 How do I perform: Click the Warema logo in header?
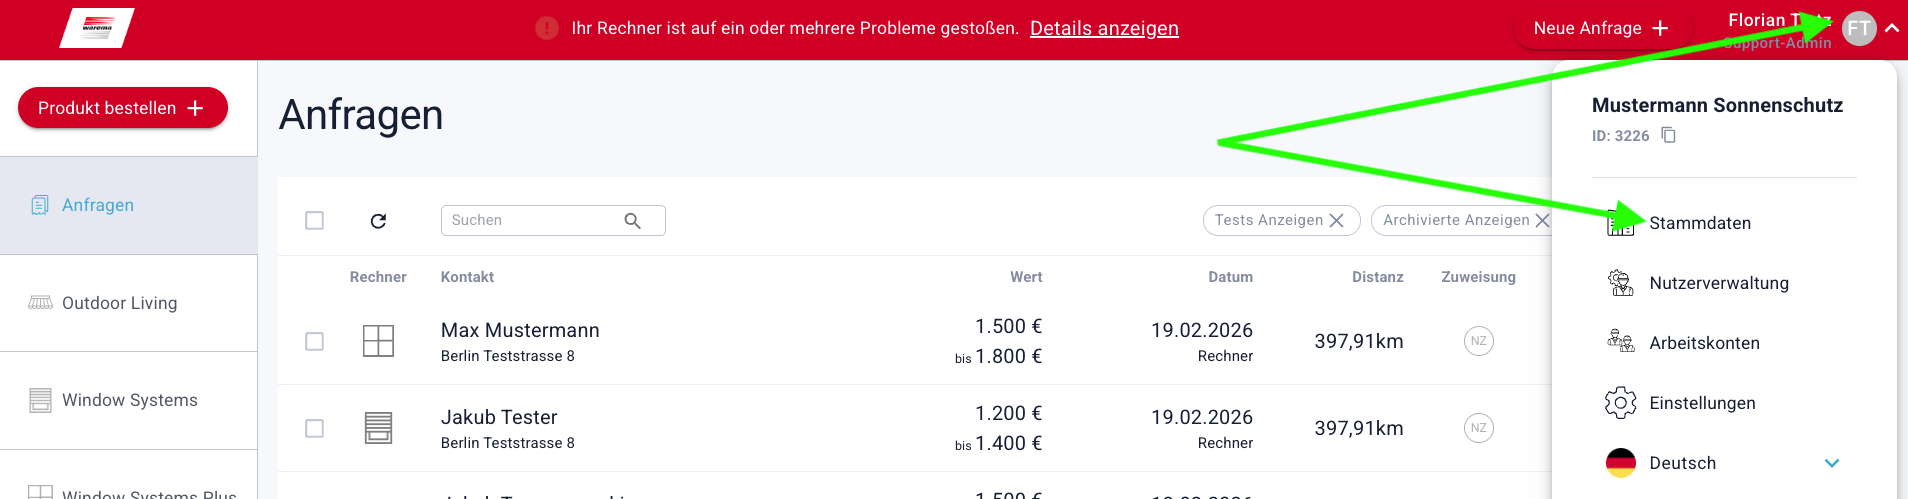pos(97,28)
